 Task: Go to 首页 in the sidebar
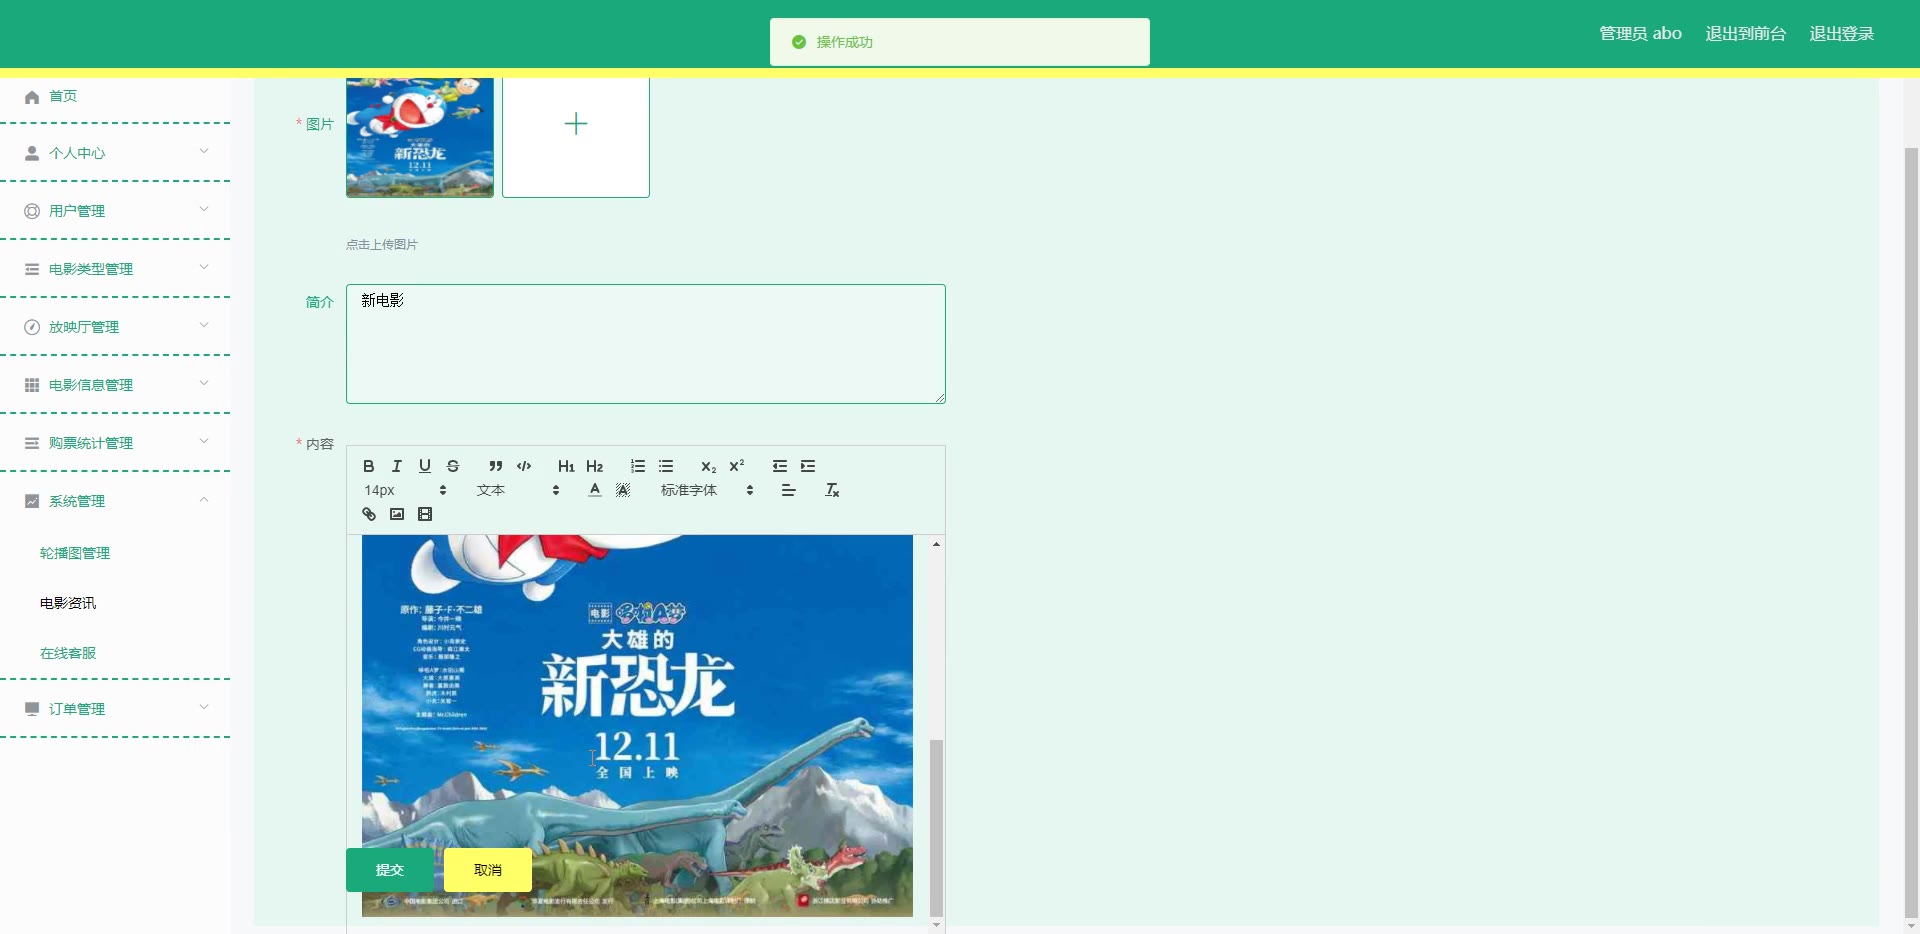115,96
